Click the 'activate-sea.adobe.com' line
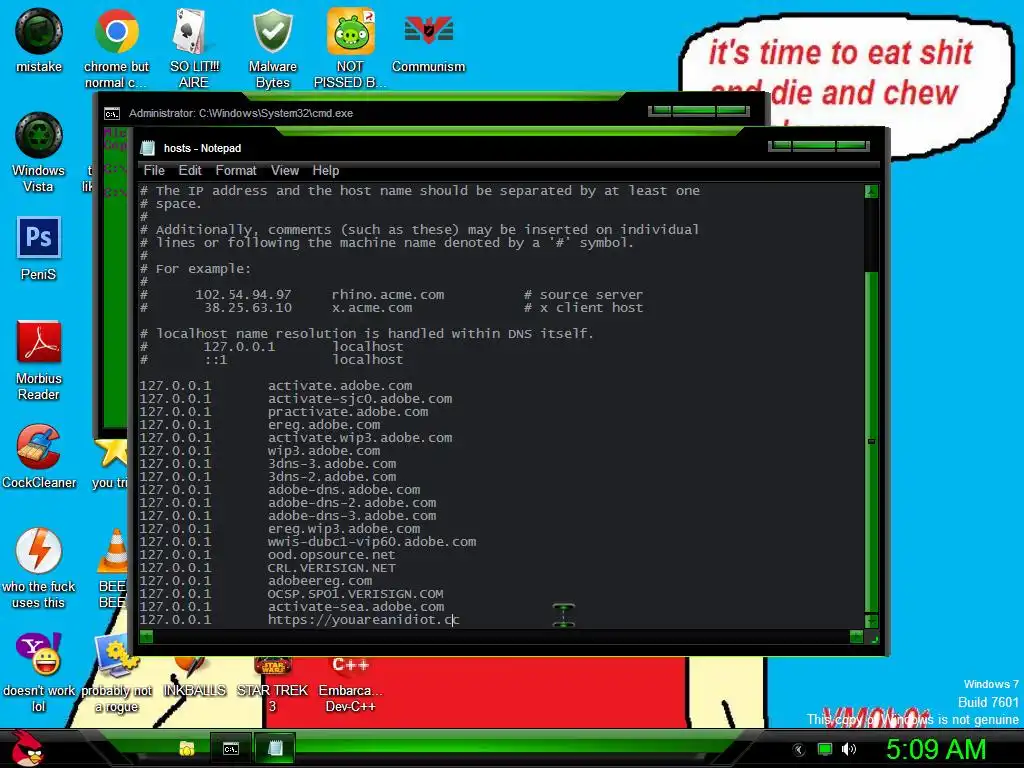 click(x=356, y=607)
